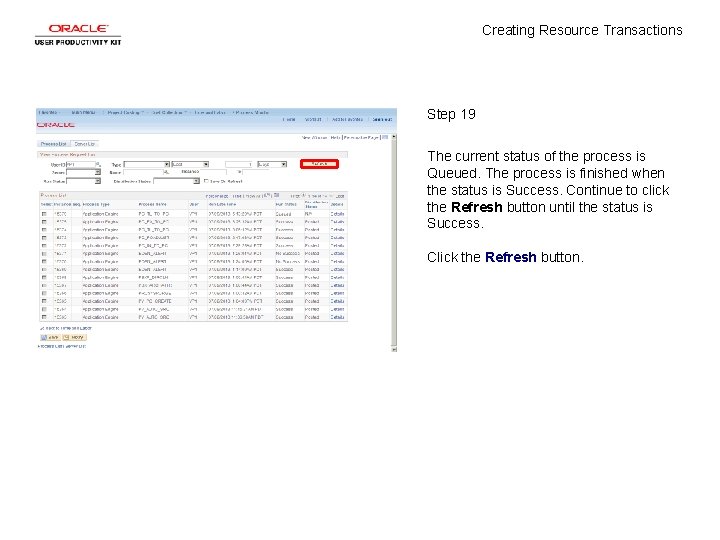This screenshot has height=540, width=720.
Task: Select the checkbox in the Queued row
Action: pos(44,214)
